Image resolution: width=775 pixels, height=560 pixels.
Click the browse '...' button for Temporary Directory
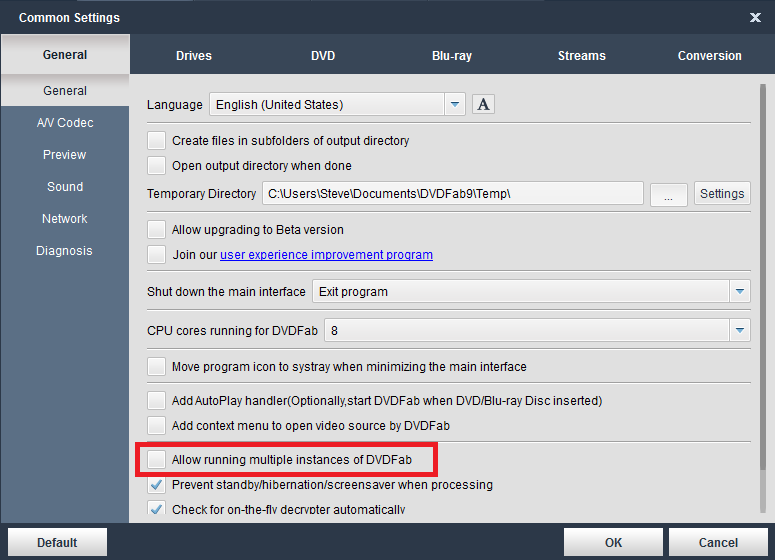click(x=668, y=194)
